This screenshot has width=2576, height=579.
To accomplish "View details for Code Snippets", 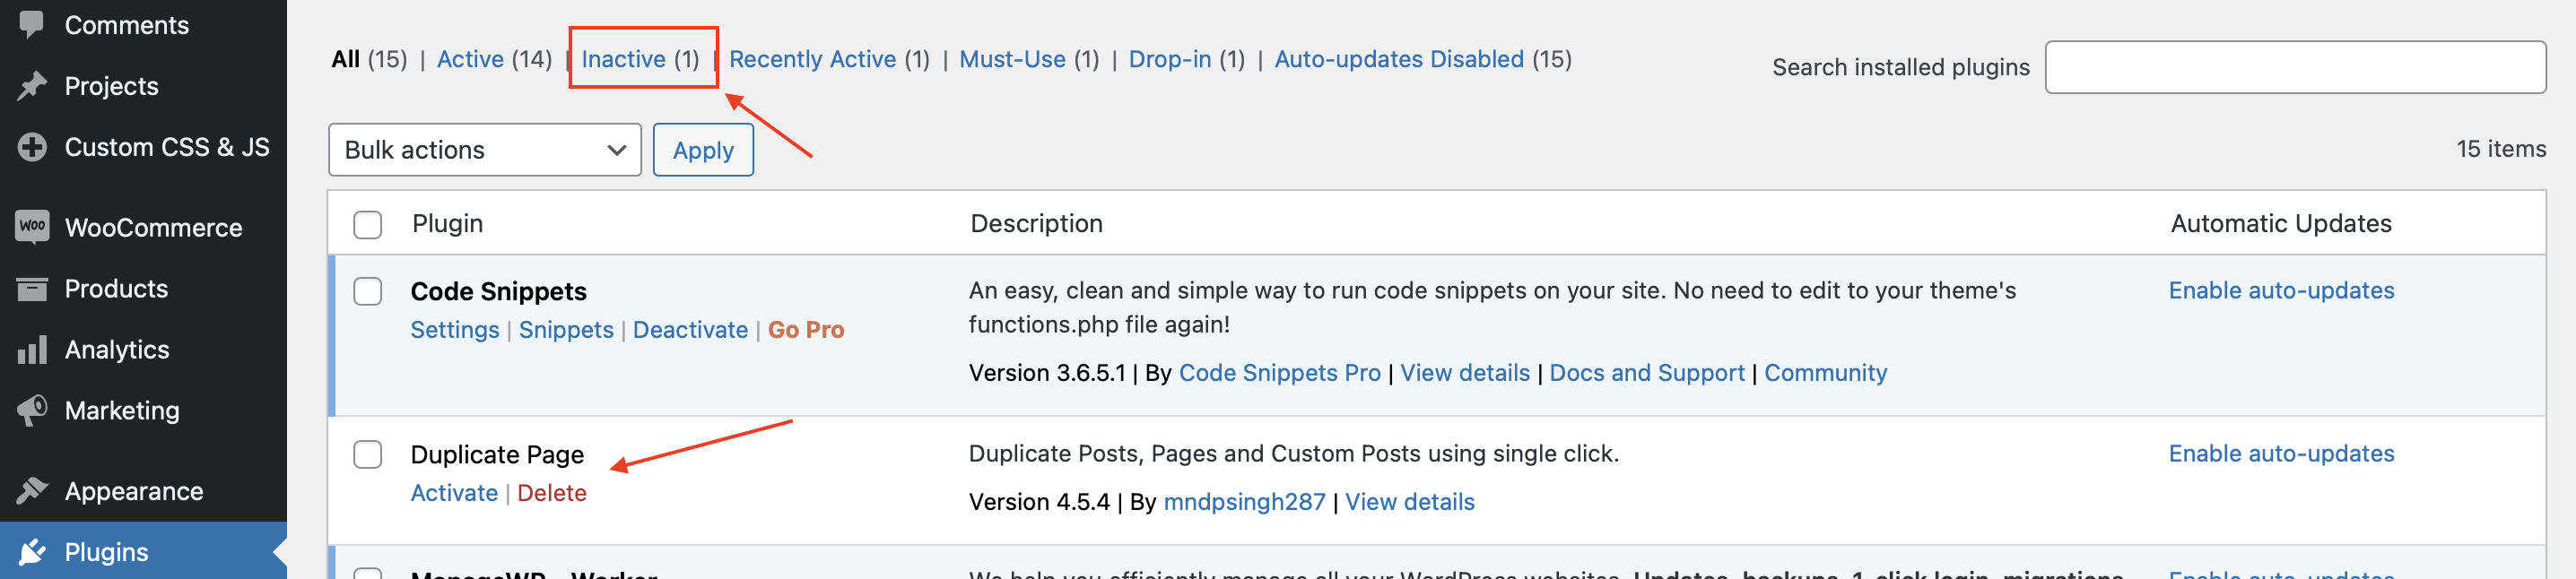I will point(1465,373).
